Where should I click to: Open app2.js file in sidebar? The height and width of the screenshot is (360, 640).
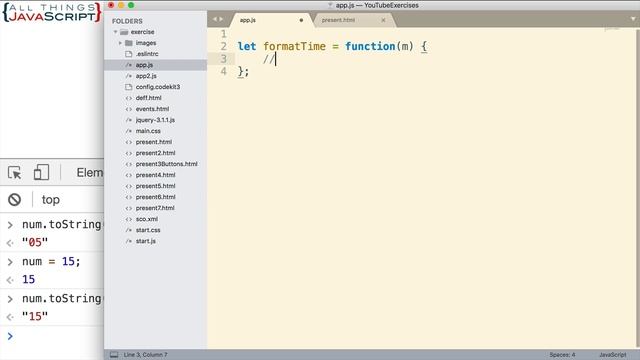tap(146, 76)
